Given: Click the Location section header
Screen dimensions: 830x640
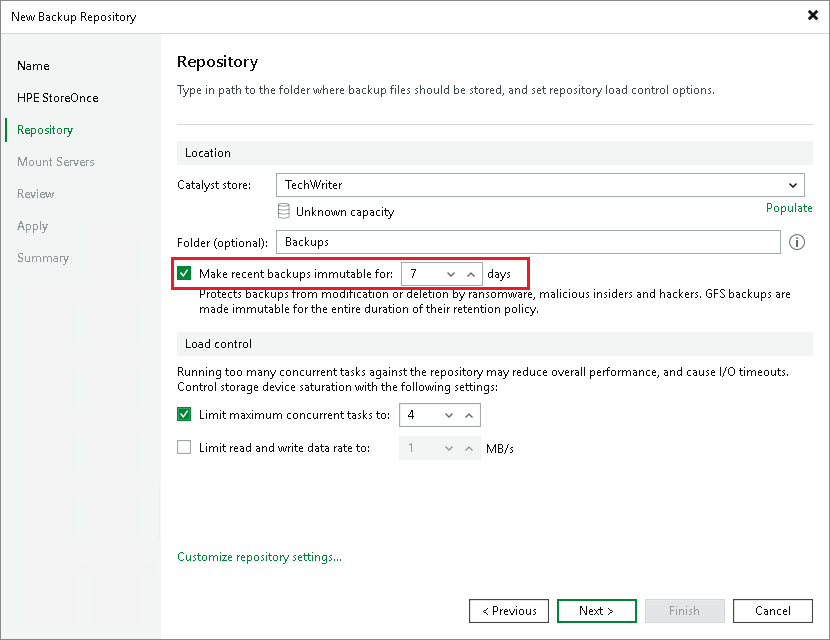Looking at the screenshot, I should 495,153.
